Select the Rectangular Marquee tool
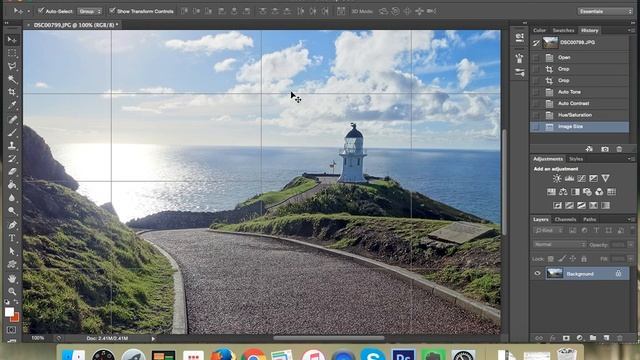640x360 pixels. point(12,53)
